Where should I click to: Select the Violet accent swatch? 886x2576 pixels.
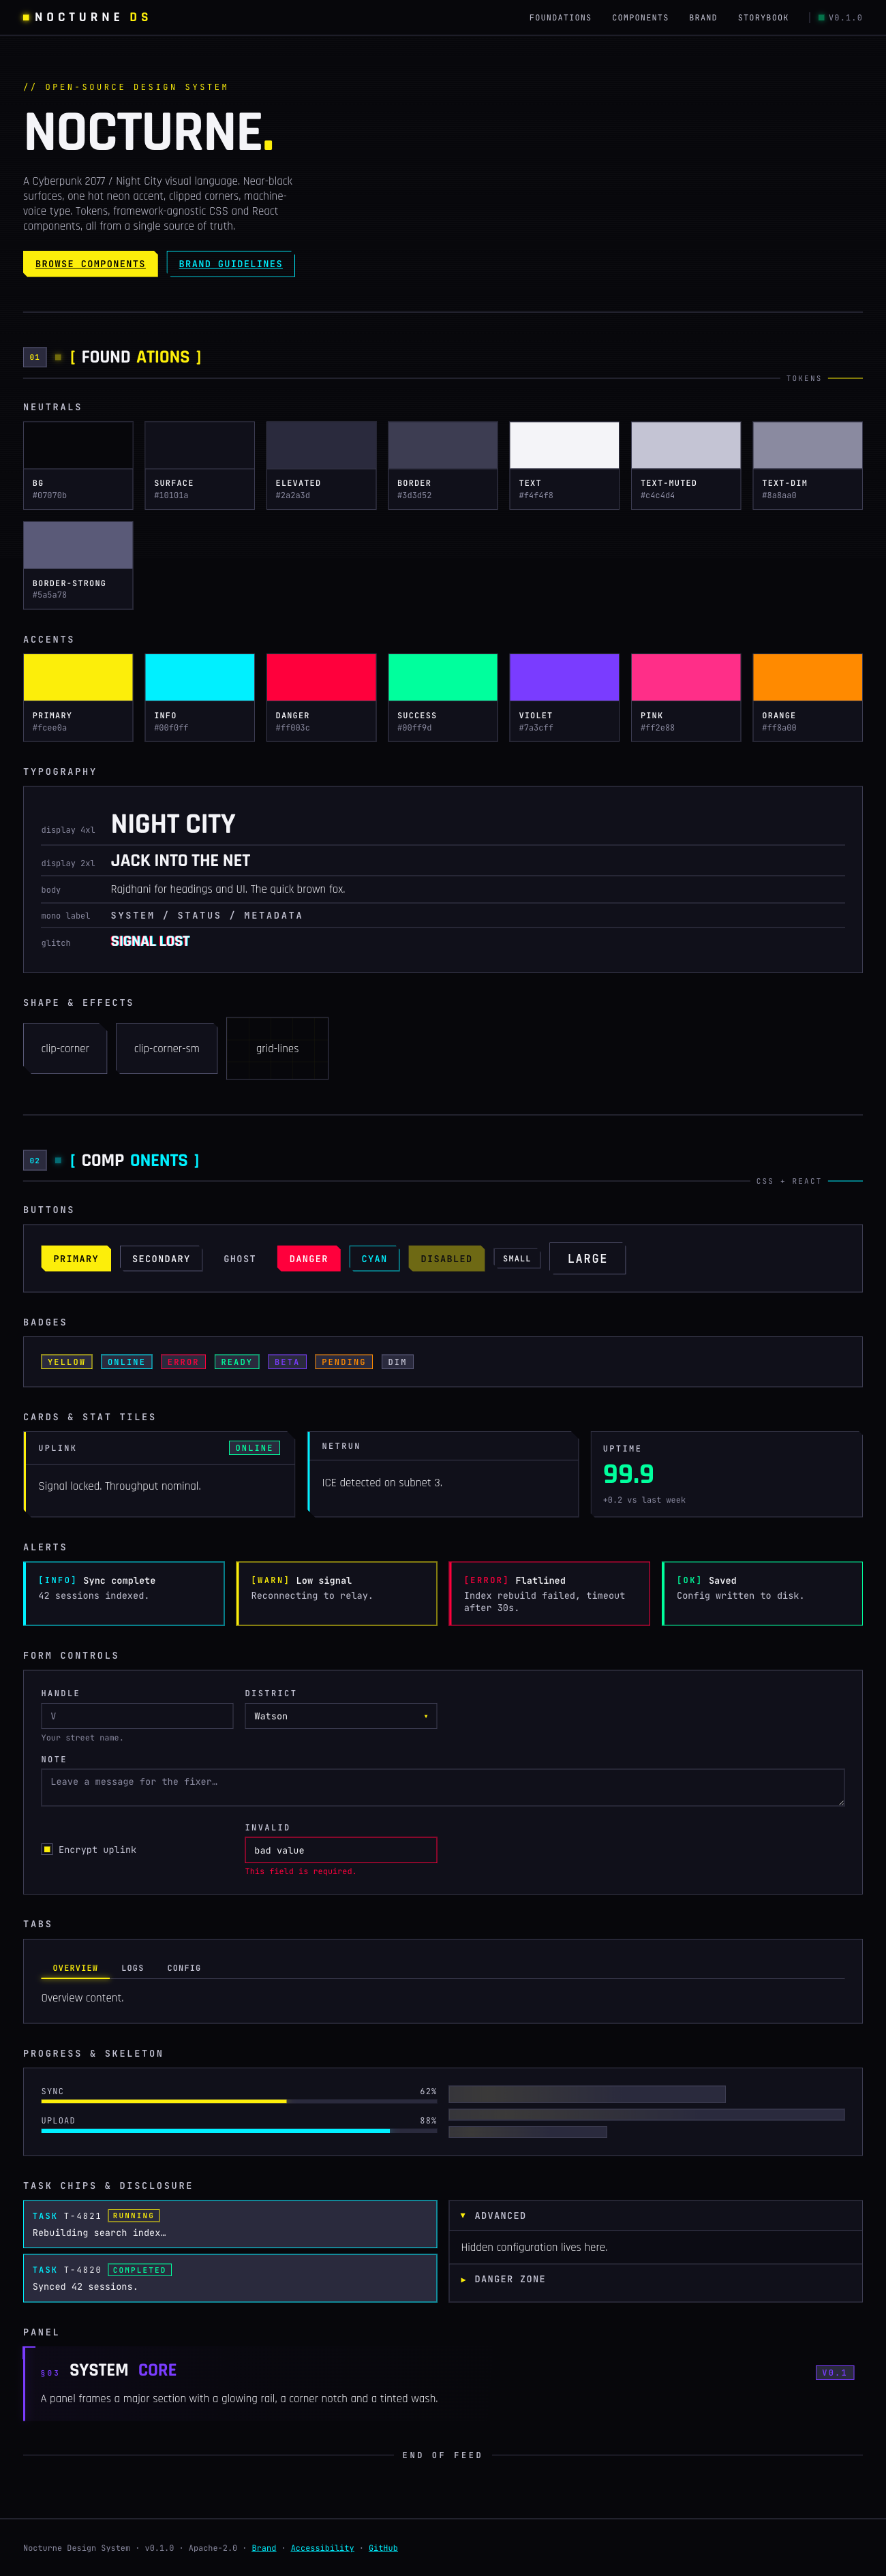[564, 697]
